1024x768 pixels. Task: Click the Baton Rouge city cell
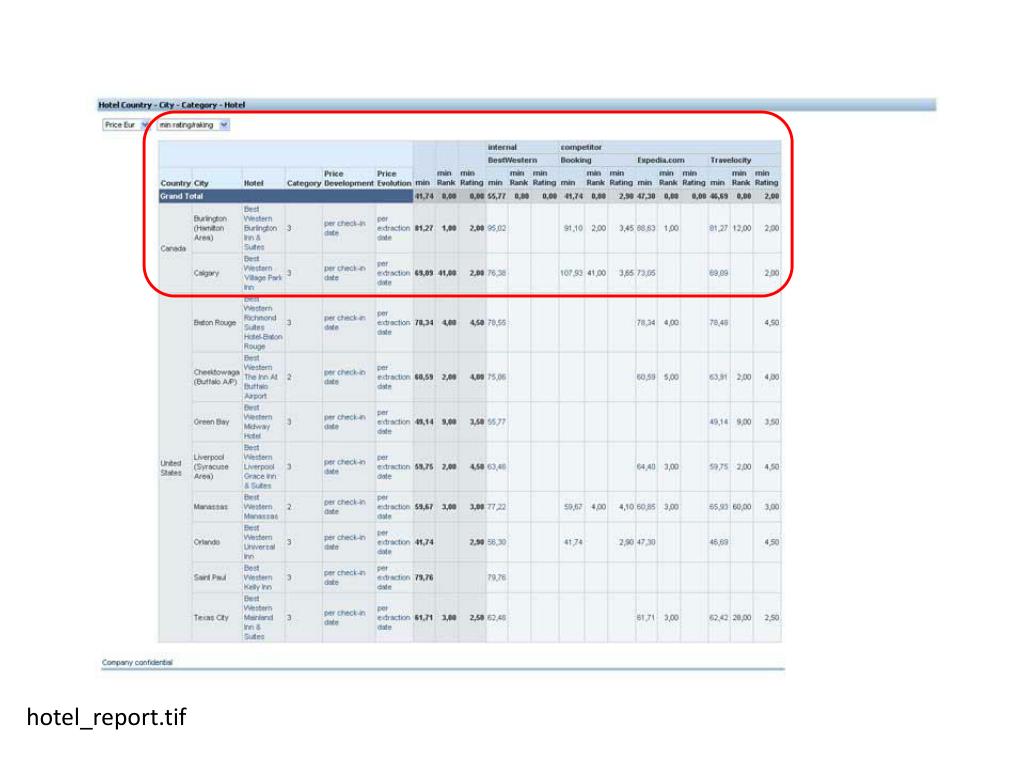pos(215,323)
